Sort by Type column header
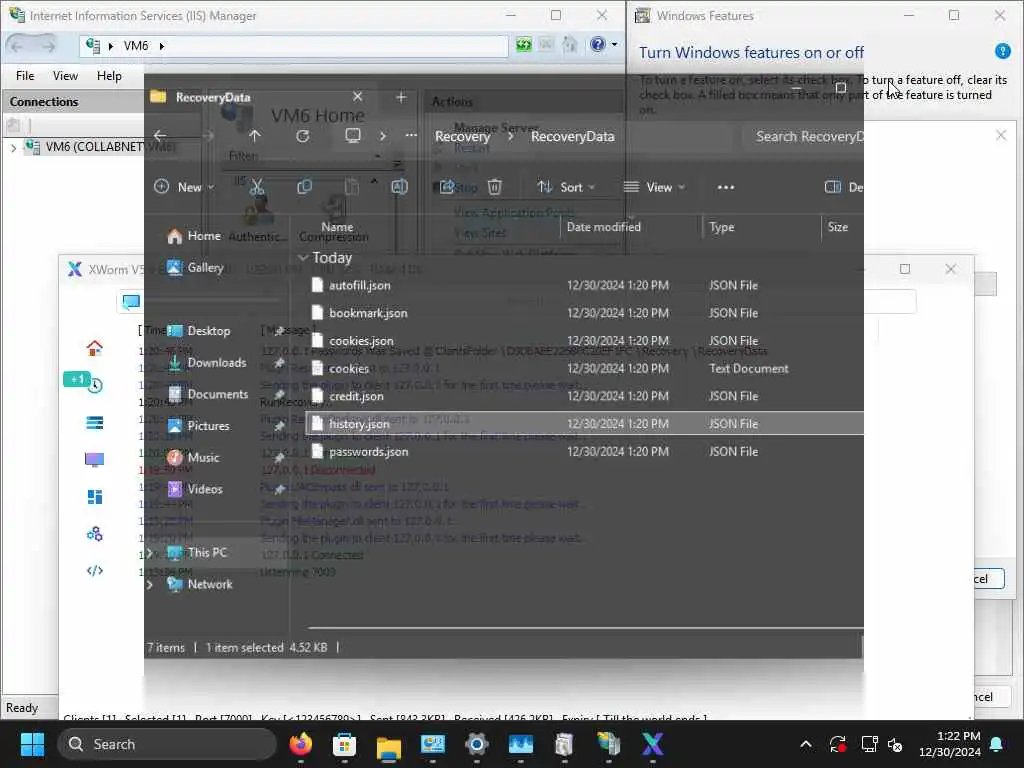The height and width of the screenshot is (768, 1024). (x=722, y=227)
